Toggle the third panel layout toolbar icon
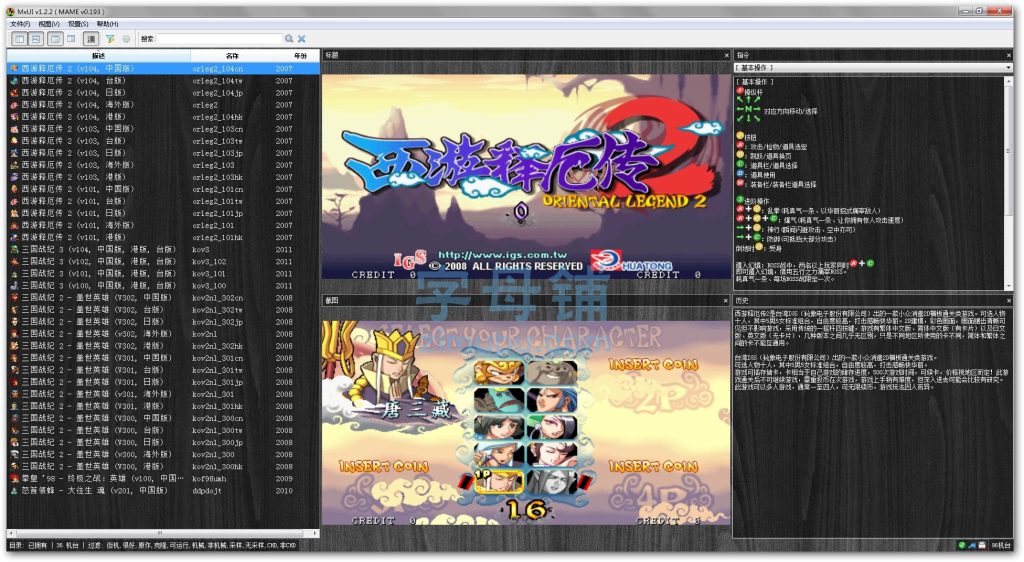 (x=56, y=39)
